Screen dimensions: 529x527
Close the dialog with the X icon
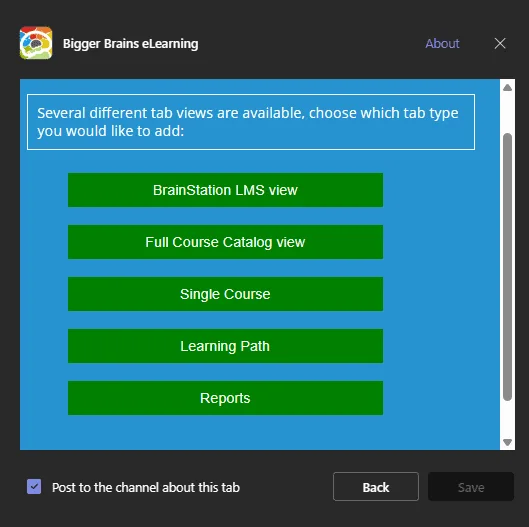click(500, 43)
